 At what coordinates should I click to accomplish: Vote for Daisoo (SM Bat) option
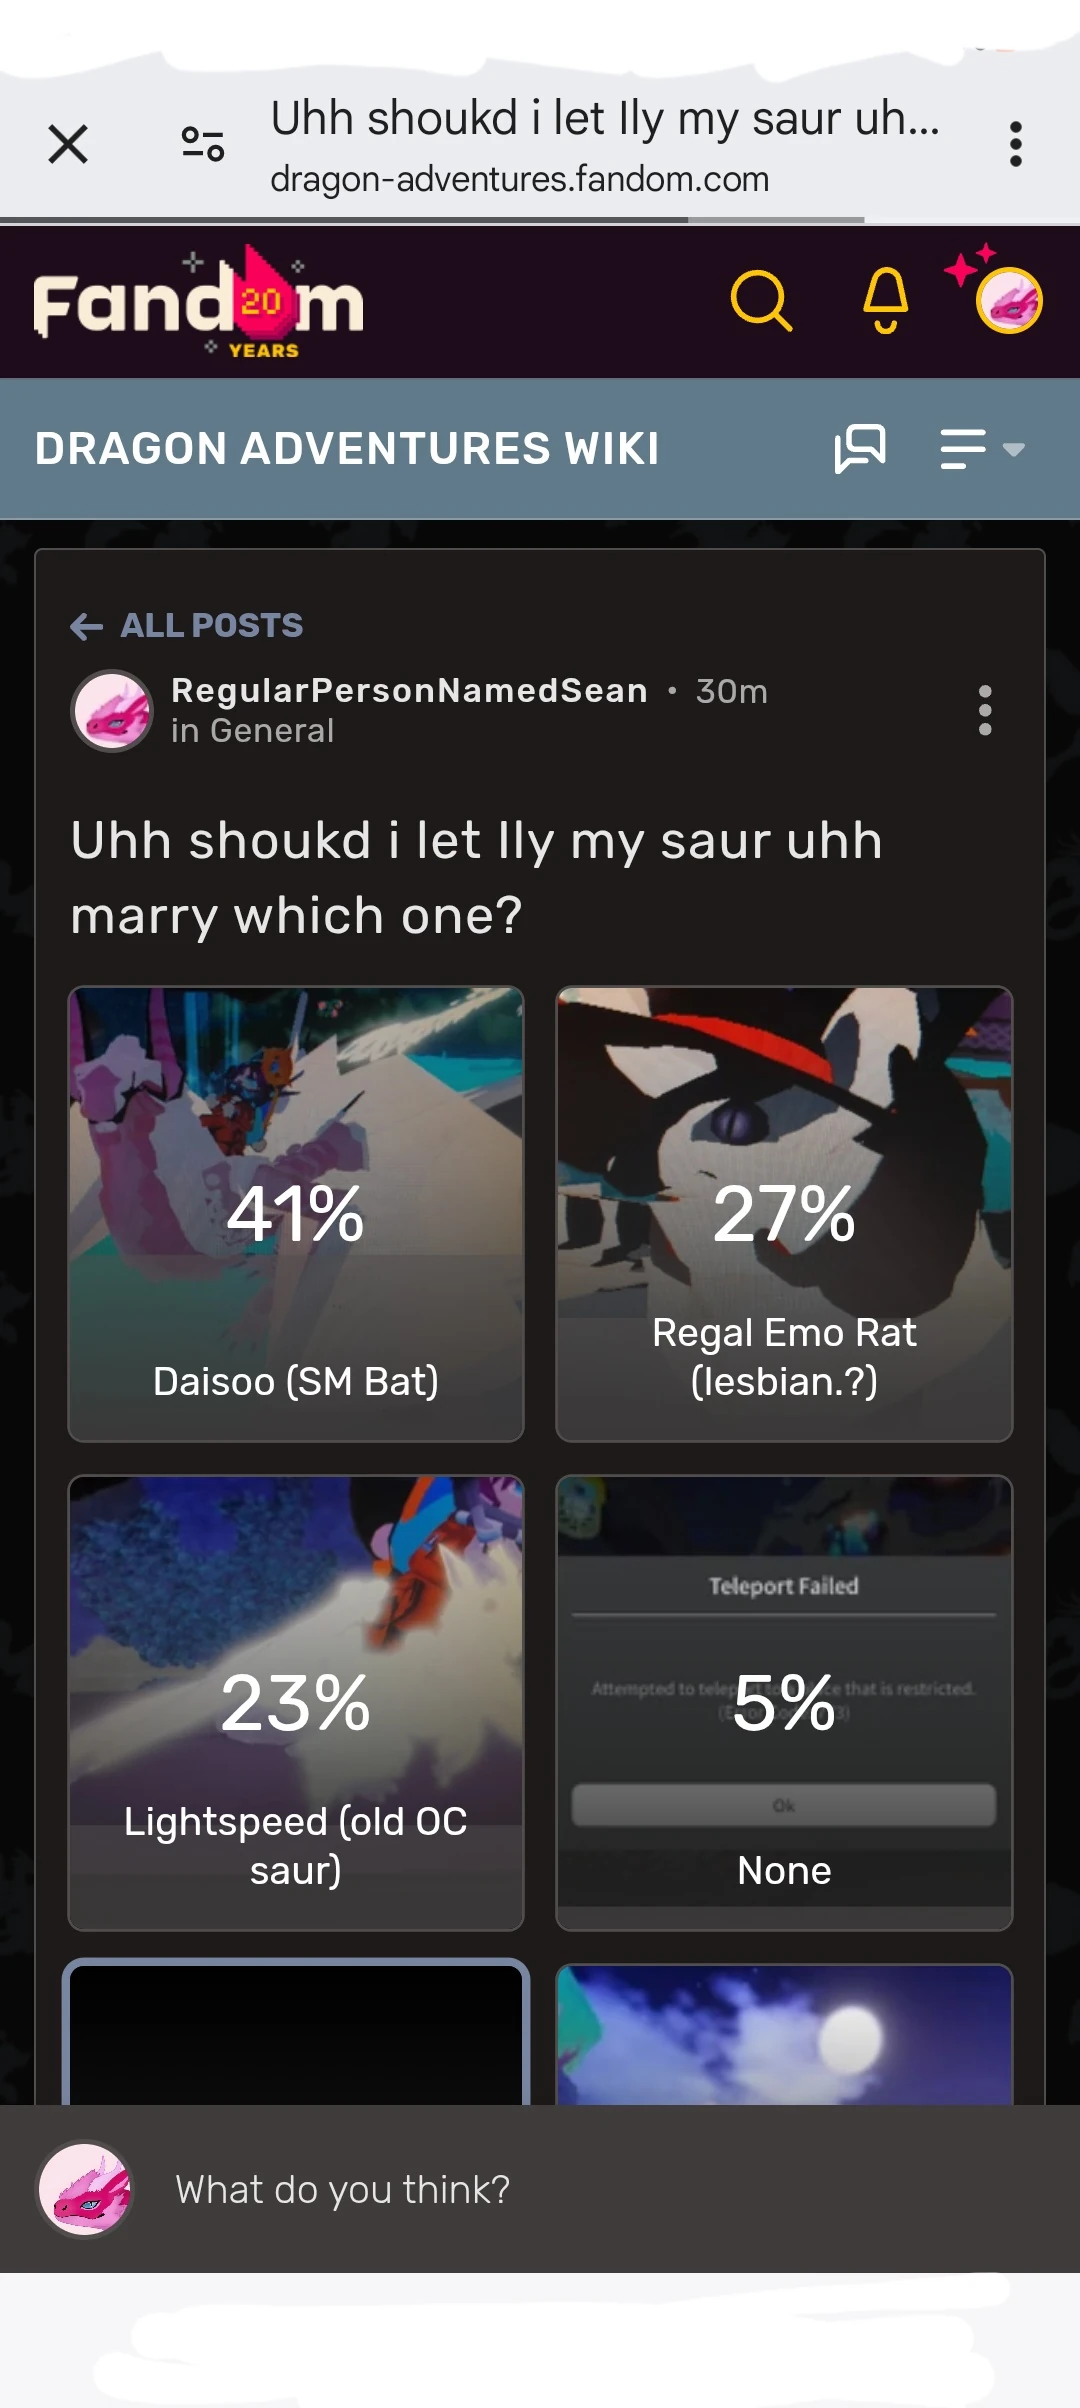click(296, 1214)
